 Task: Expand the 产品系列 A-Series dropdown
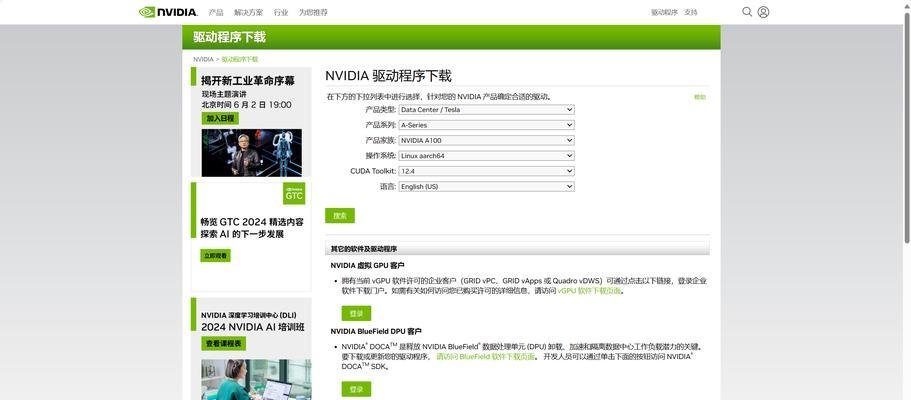tap(486, 125)
